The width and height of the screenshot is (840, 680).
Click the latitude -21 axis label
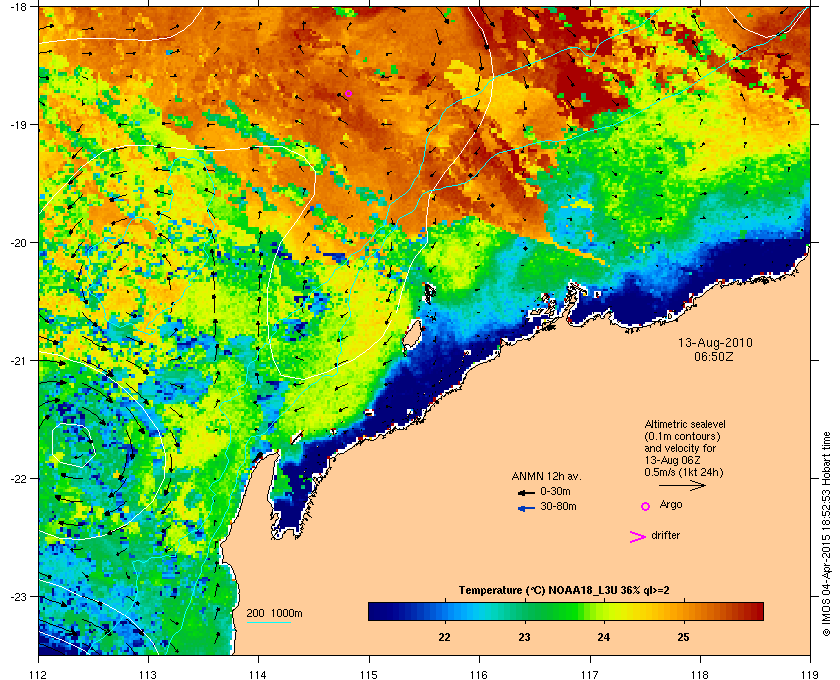19,361
